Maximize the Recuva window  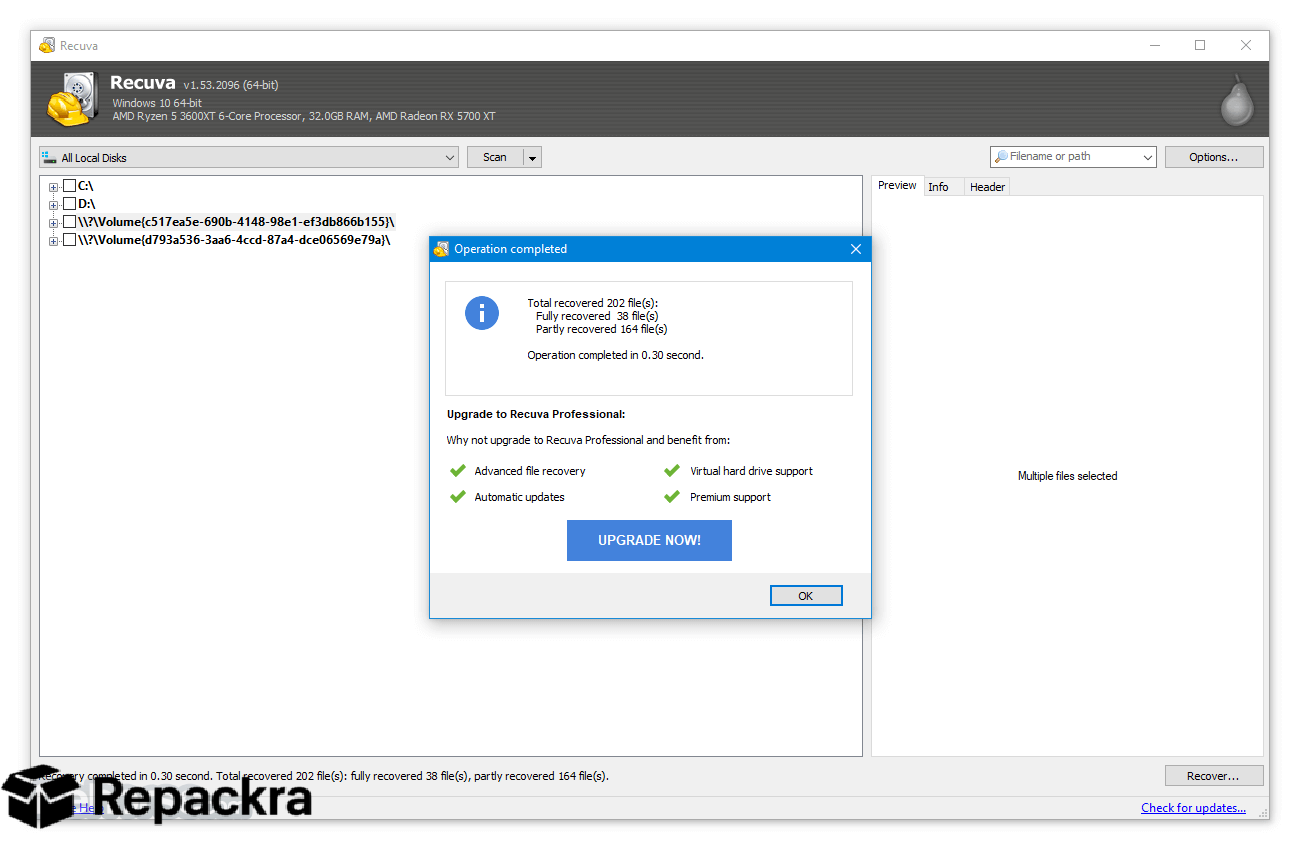click(1200, 45)
